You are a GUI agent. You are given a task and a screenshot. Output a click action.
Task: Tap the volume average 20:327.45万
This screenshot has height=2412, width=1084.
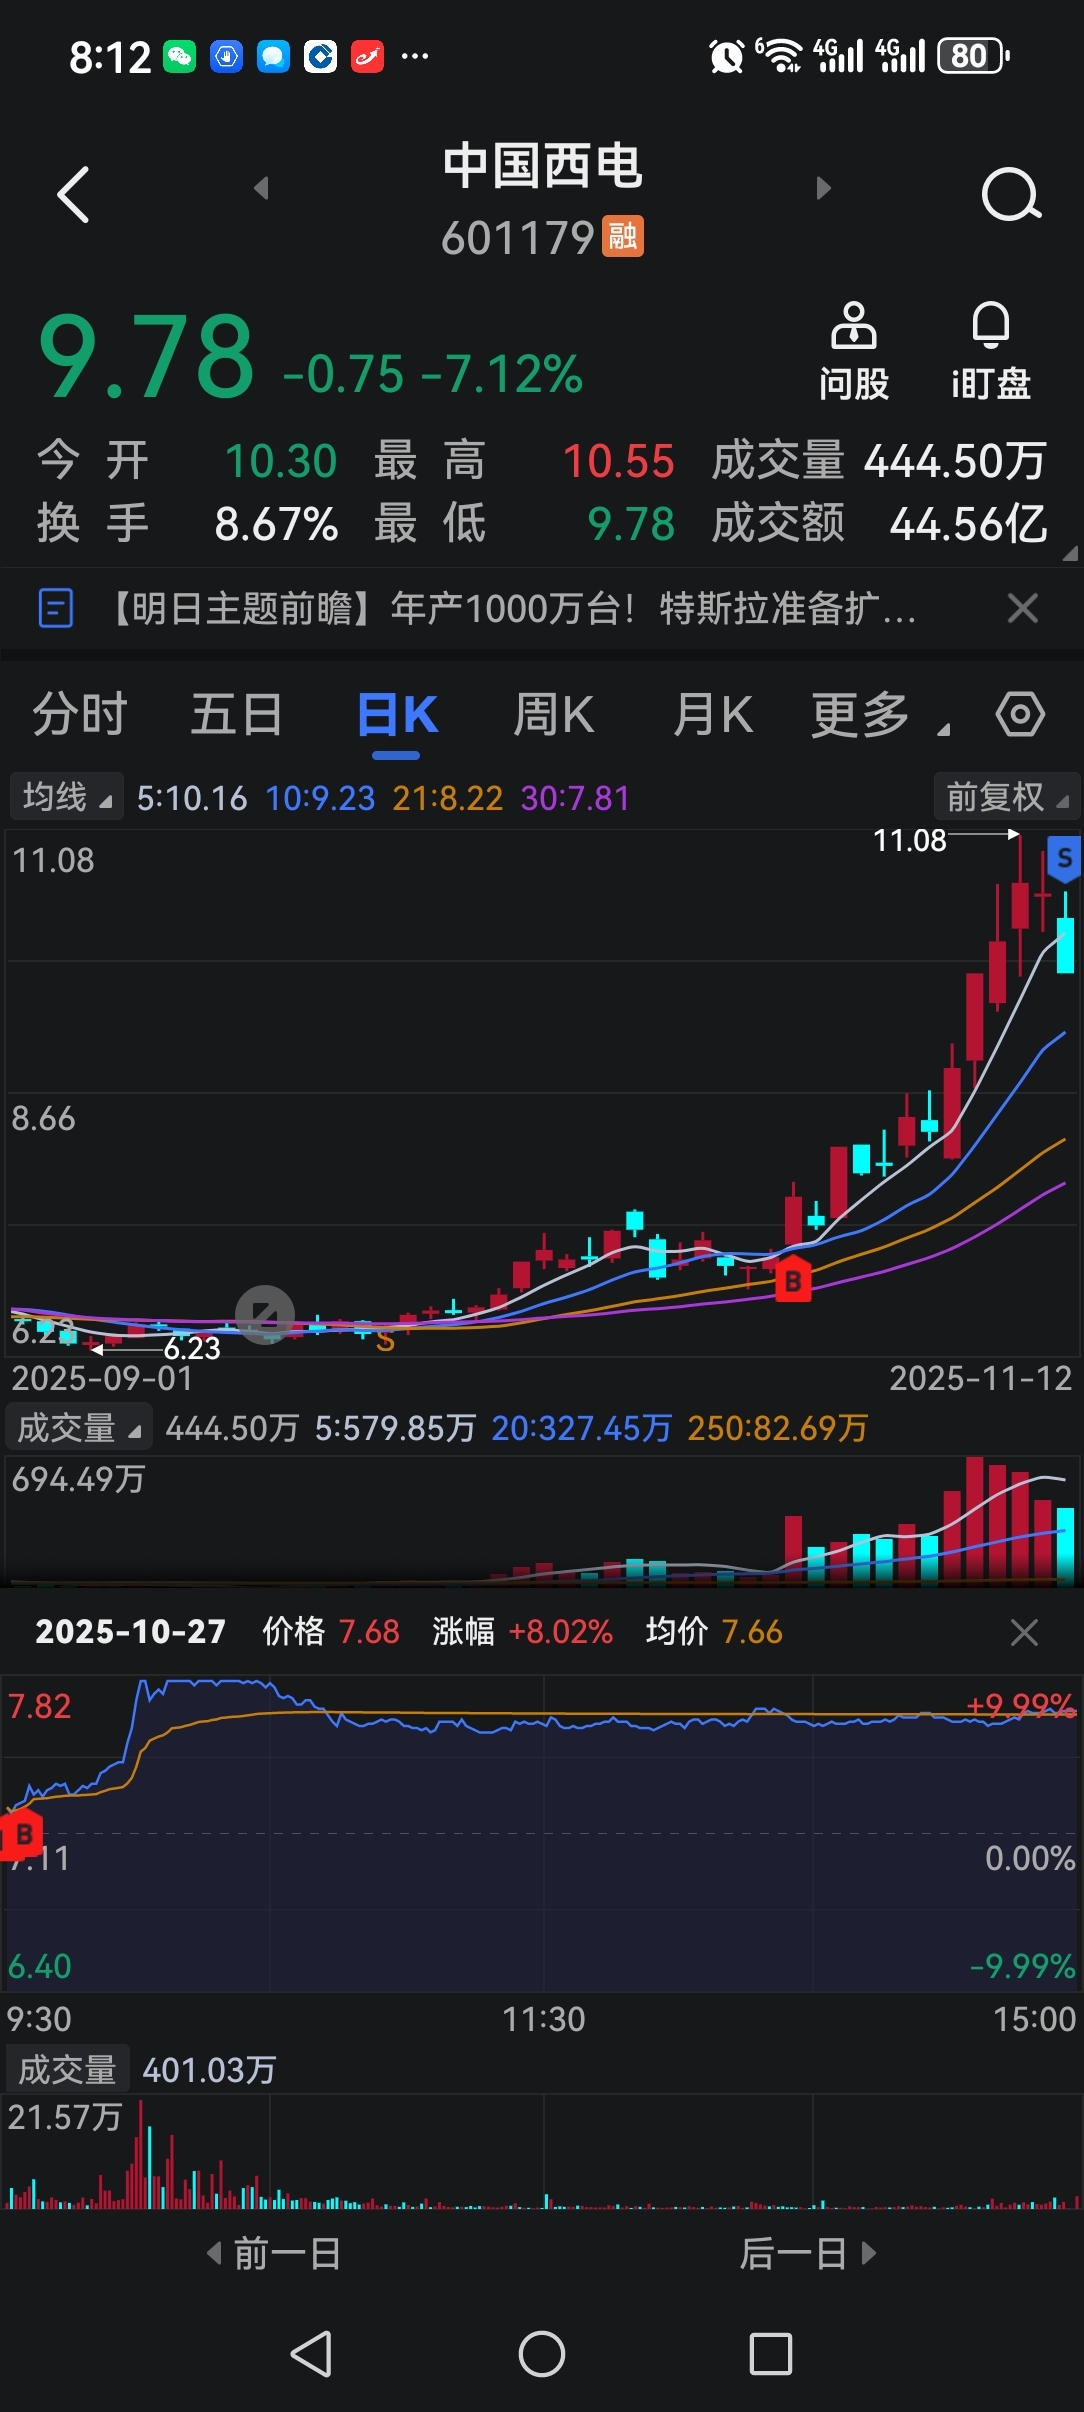pos(581,1428)
